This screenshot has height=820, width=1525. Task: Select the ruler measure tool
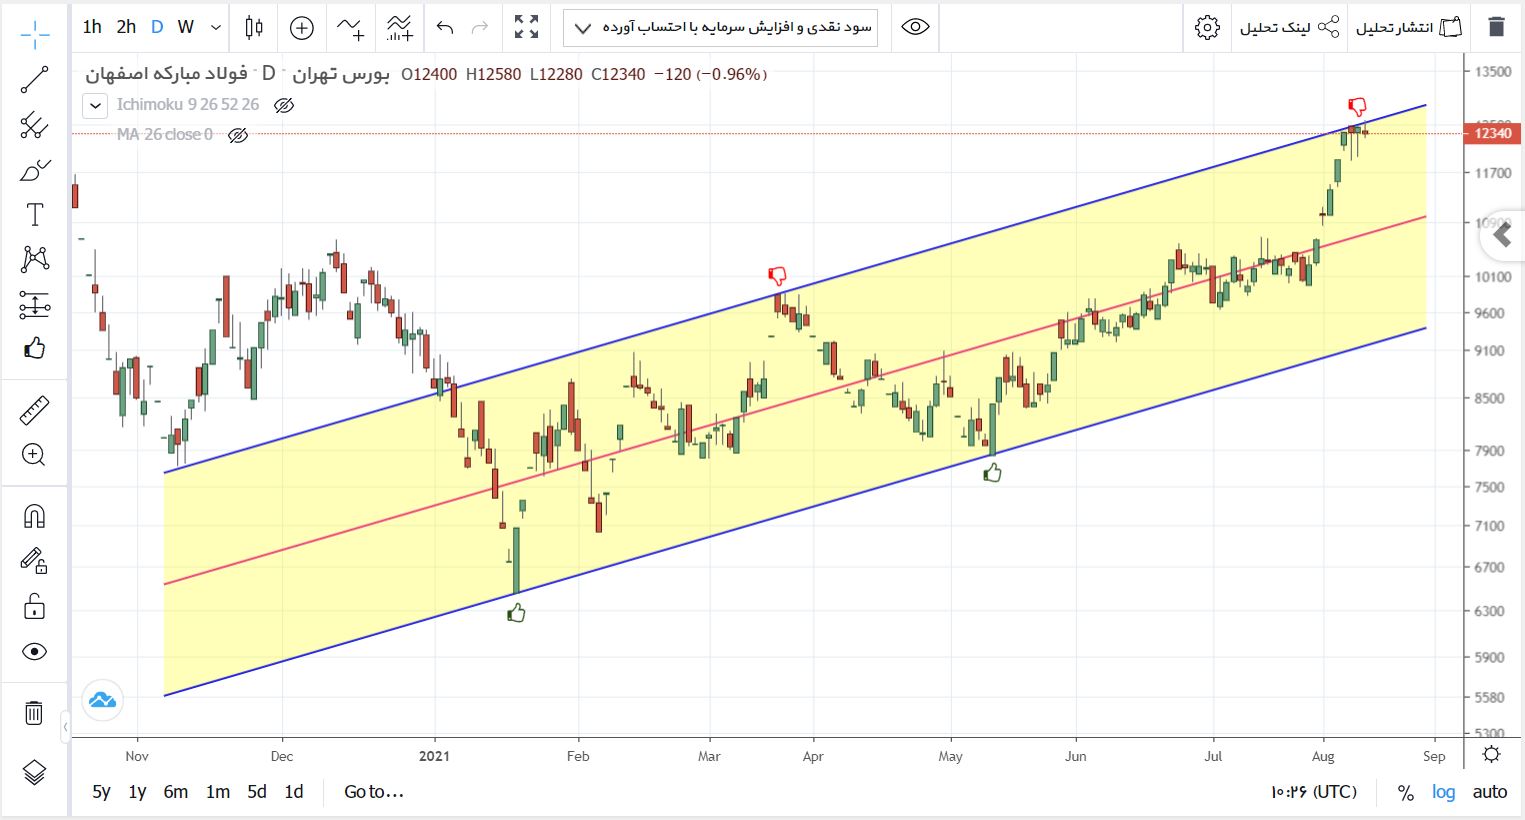[x=34, y=410]
